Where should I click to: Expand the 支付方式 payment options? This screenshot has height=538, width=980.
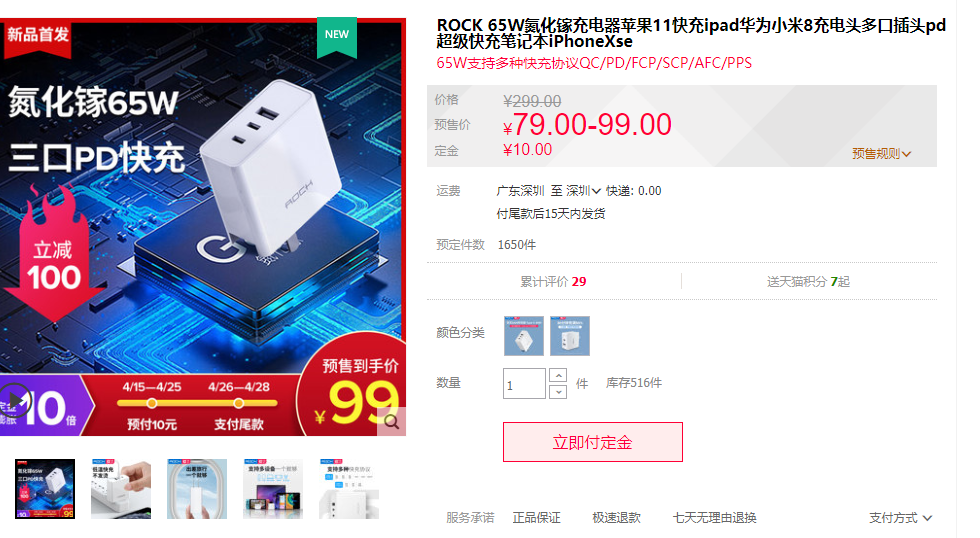pyautogui.click(x=900, y=517)
